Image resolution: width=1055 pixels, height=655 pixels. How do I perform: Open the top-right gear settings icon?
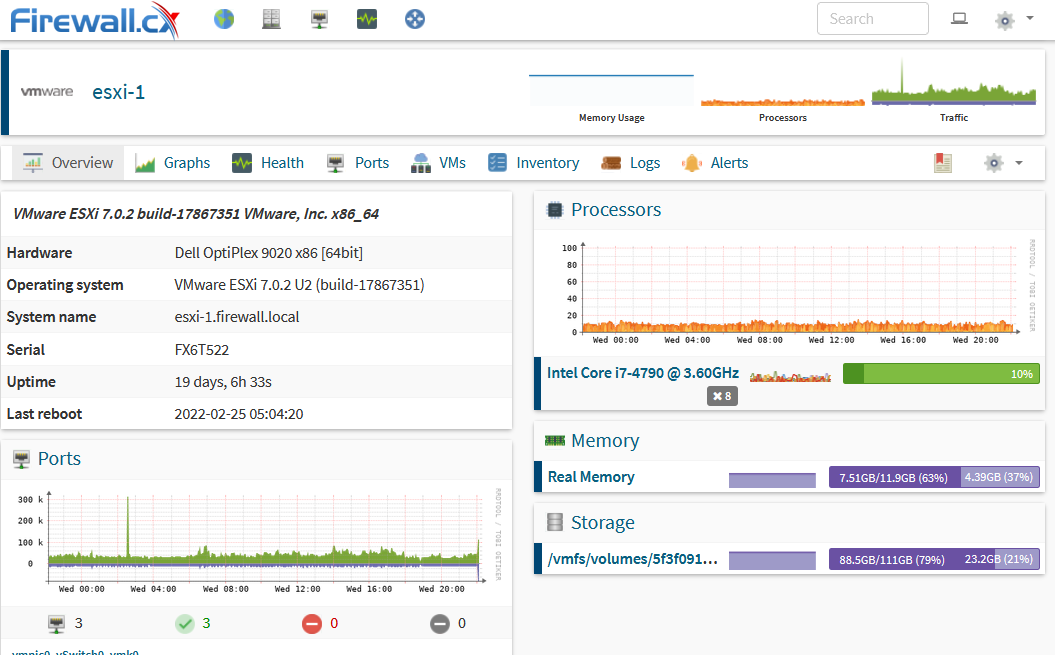coord(1005,20)
